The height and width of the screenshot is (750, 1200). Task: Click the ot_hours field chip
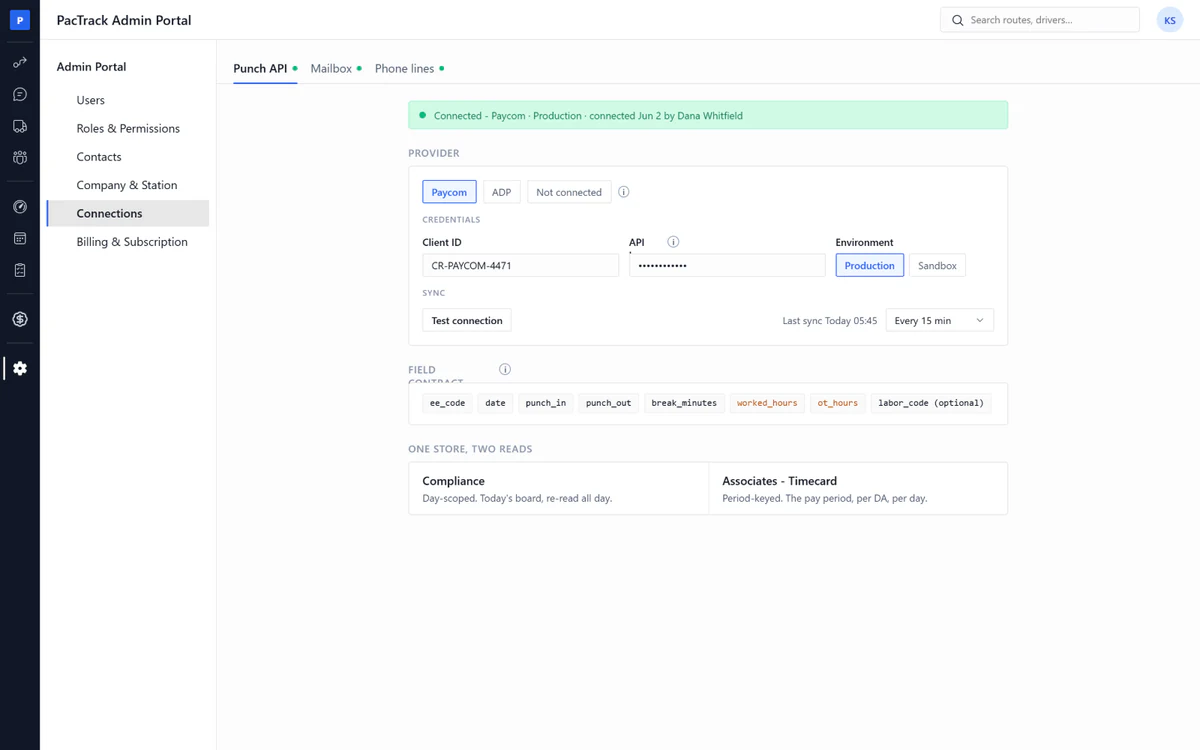[838, 403]
